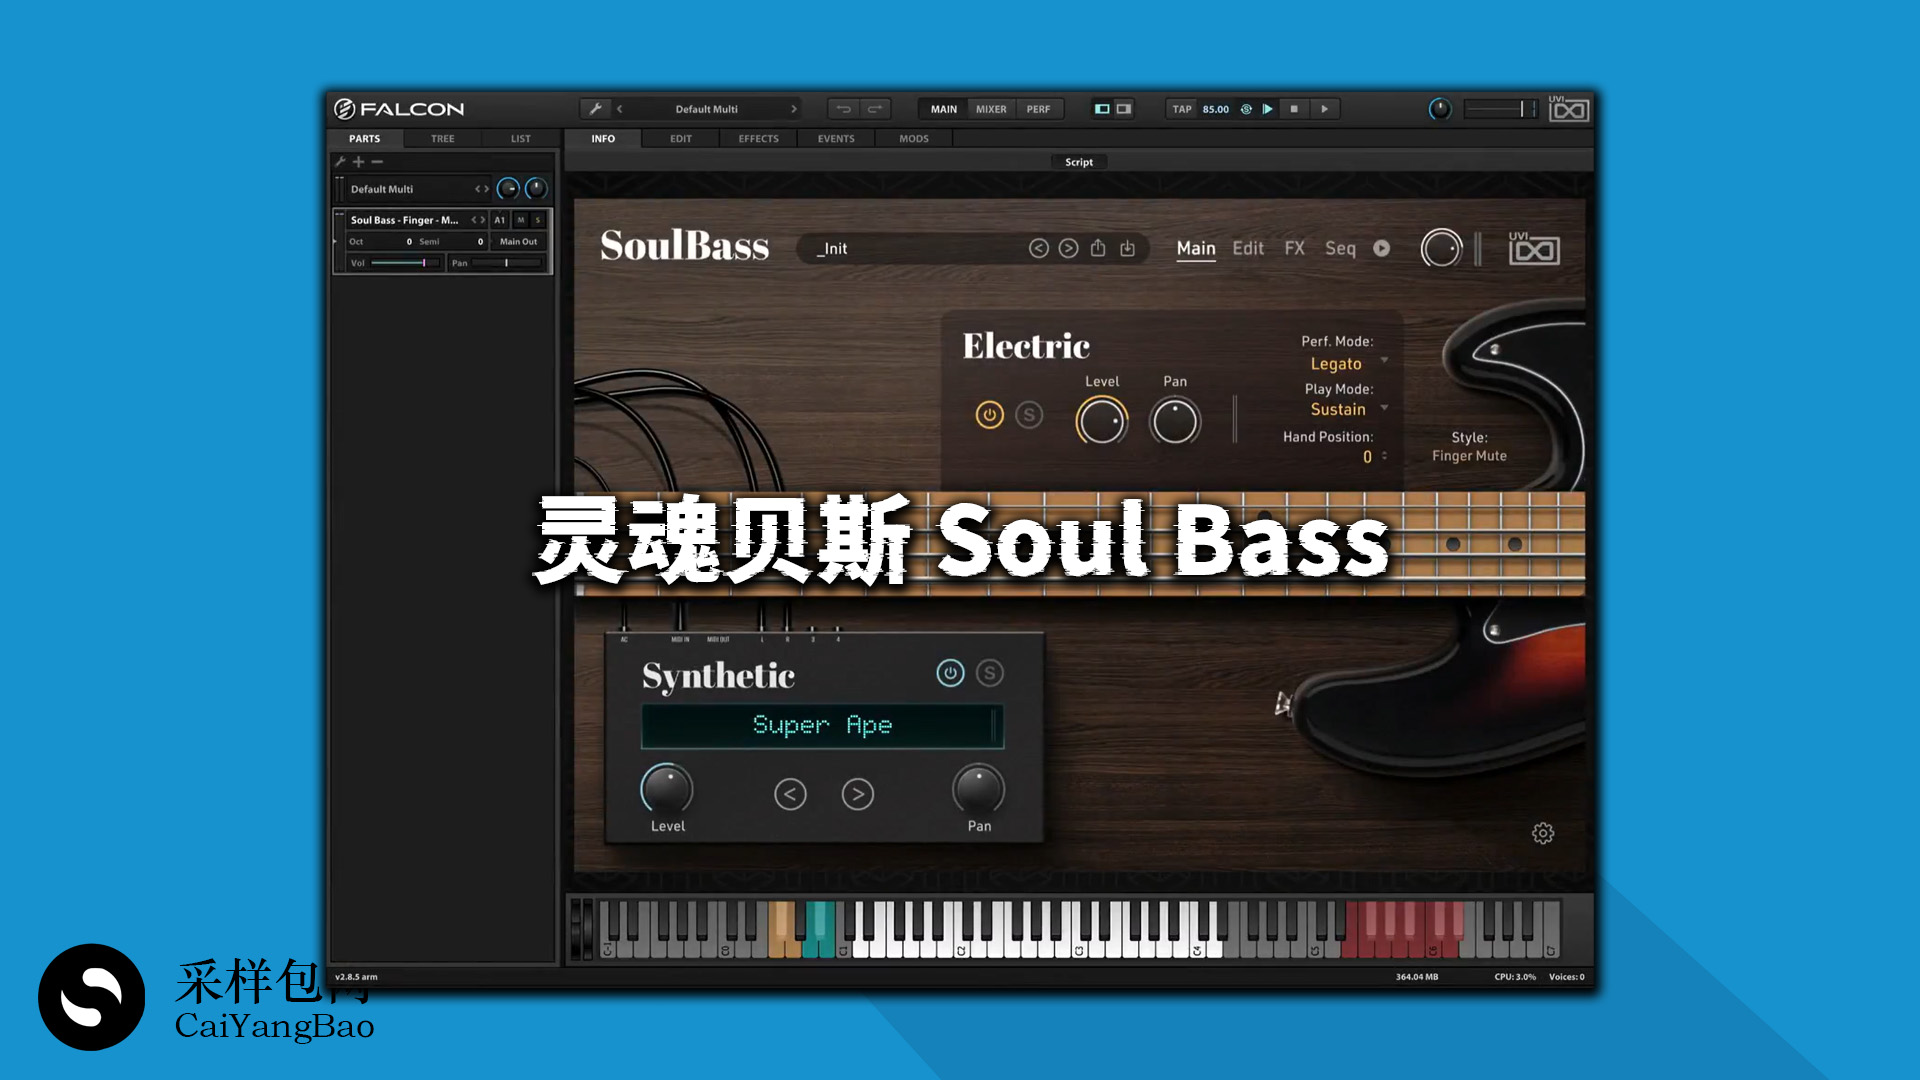Click the undo arrow in Falcon's toolbar
The height and width of the screenshot is (1080, 1920).
pyautogui.click(x=843, y=108)
